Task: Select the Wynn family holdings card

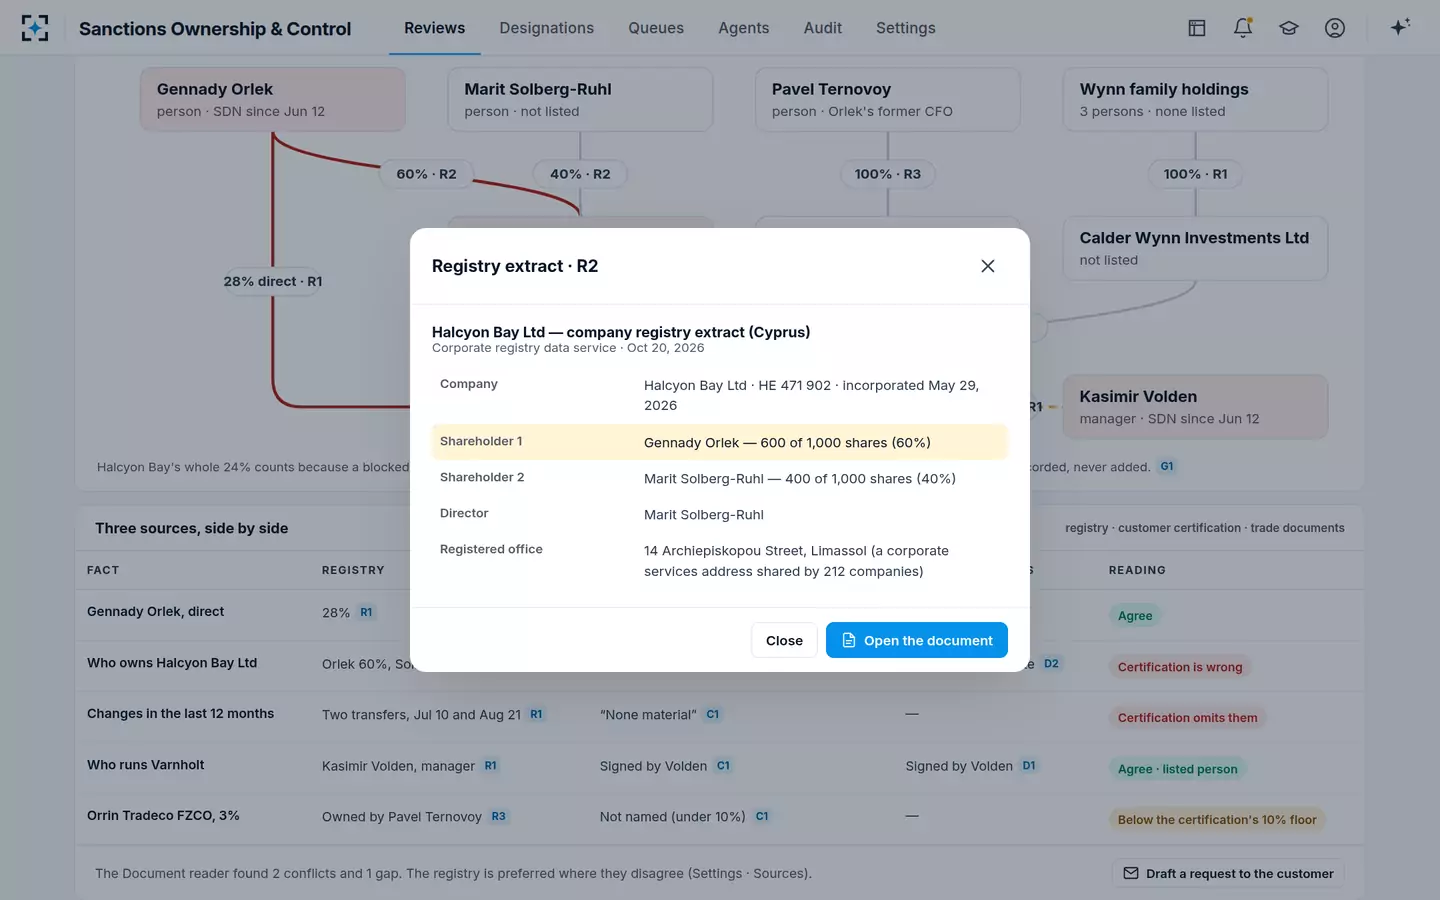Action: [x=1195, y=99]
